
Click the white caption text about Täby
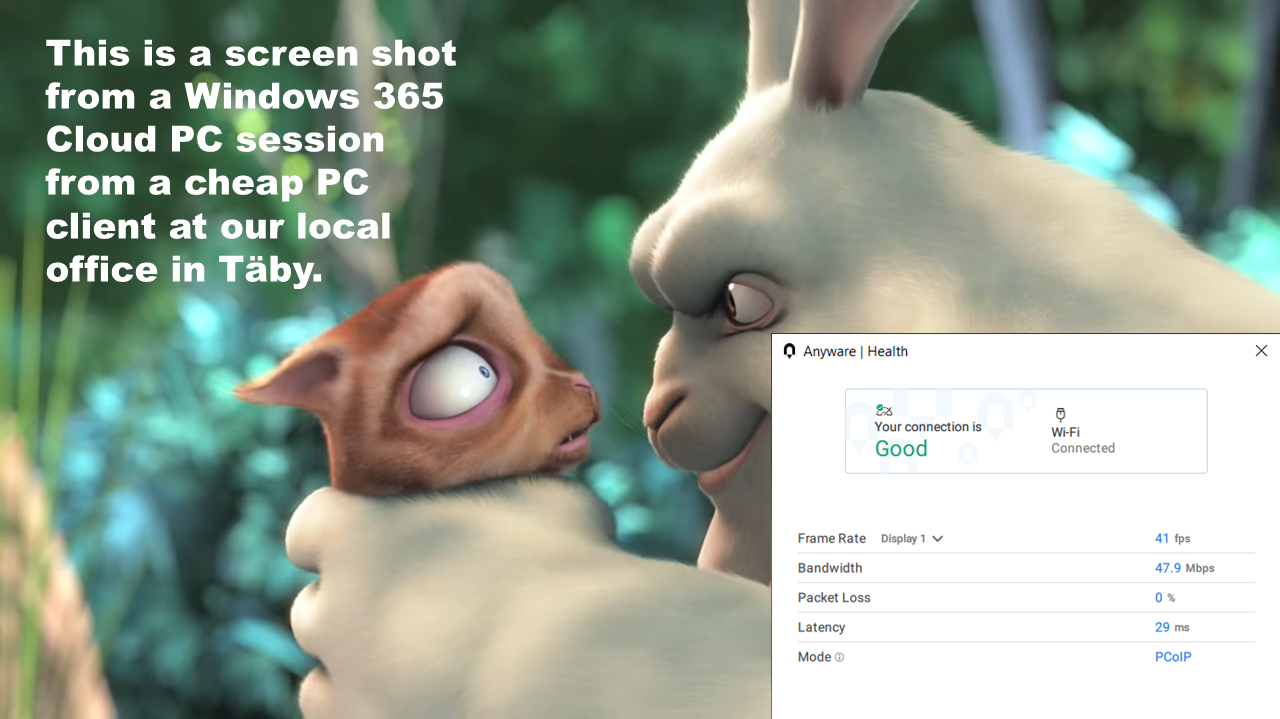point(250,161)
